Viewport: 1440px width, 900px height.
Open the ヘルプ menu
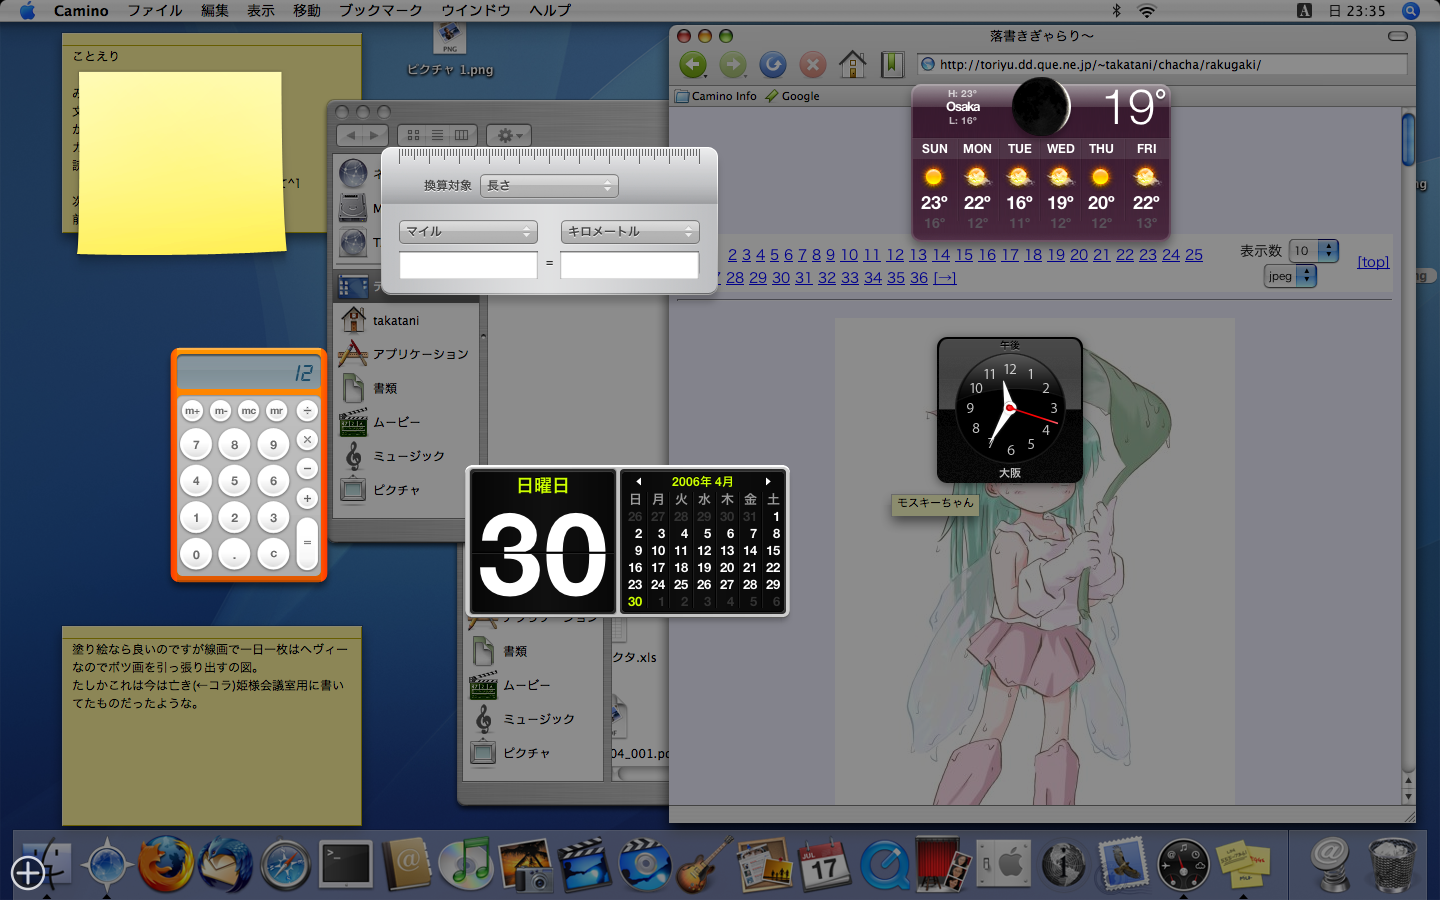pyautogui.click(x=551, y=11)
